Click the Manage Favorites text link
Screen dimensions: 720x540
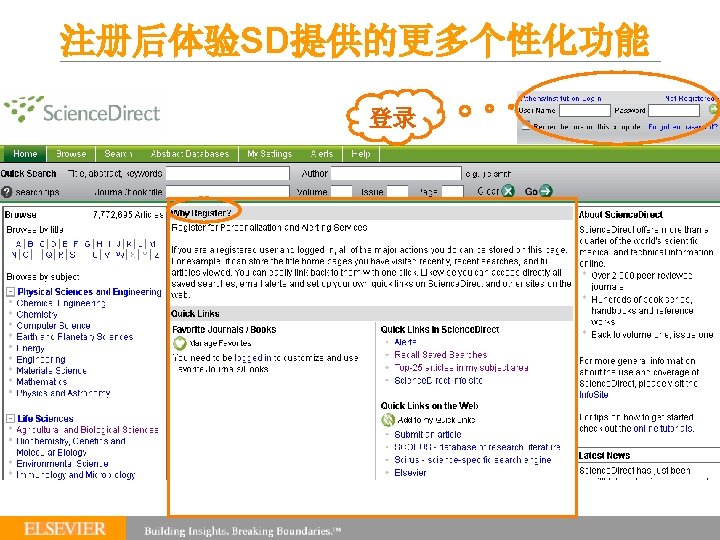pos(220,343)
